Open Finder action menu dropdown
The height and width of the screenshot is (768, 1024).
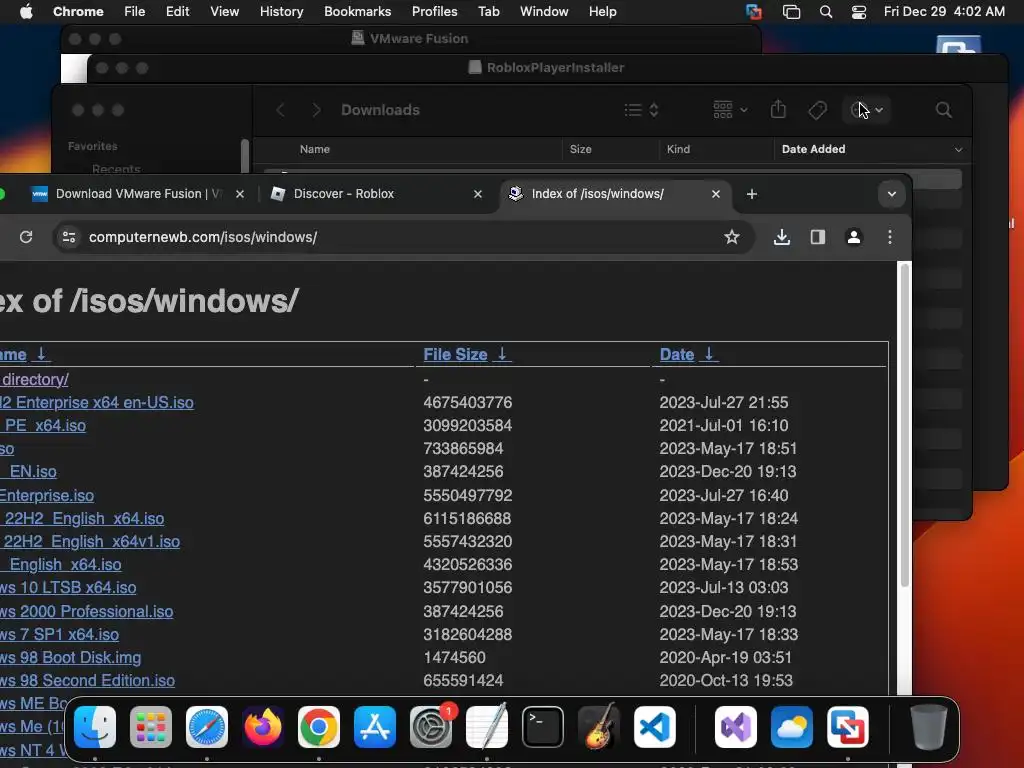click(x=867, y=110)
